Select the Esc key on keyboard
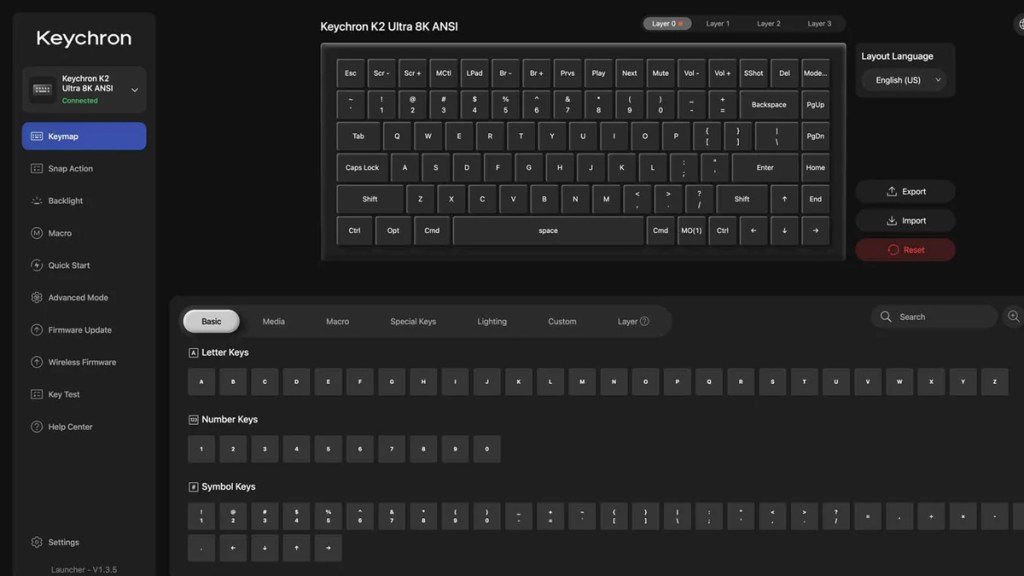 pyautogui.click(x=351, y=73)
